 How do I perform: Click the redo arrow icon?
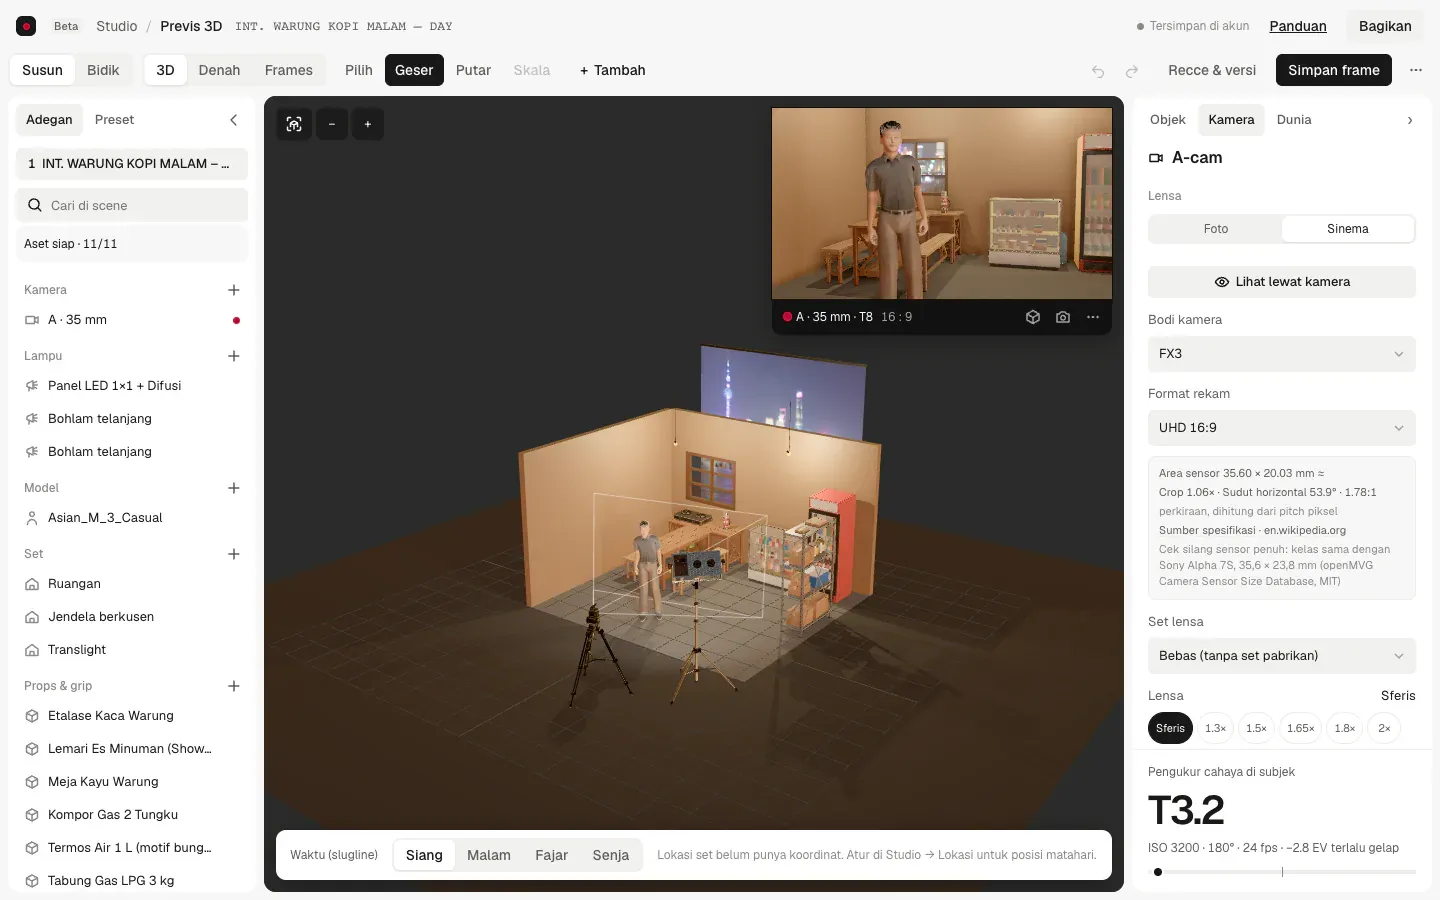[x=1132, y=71]
